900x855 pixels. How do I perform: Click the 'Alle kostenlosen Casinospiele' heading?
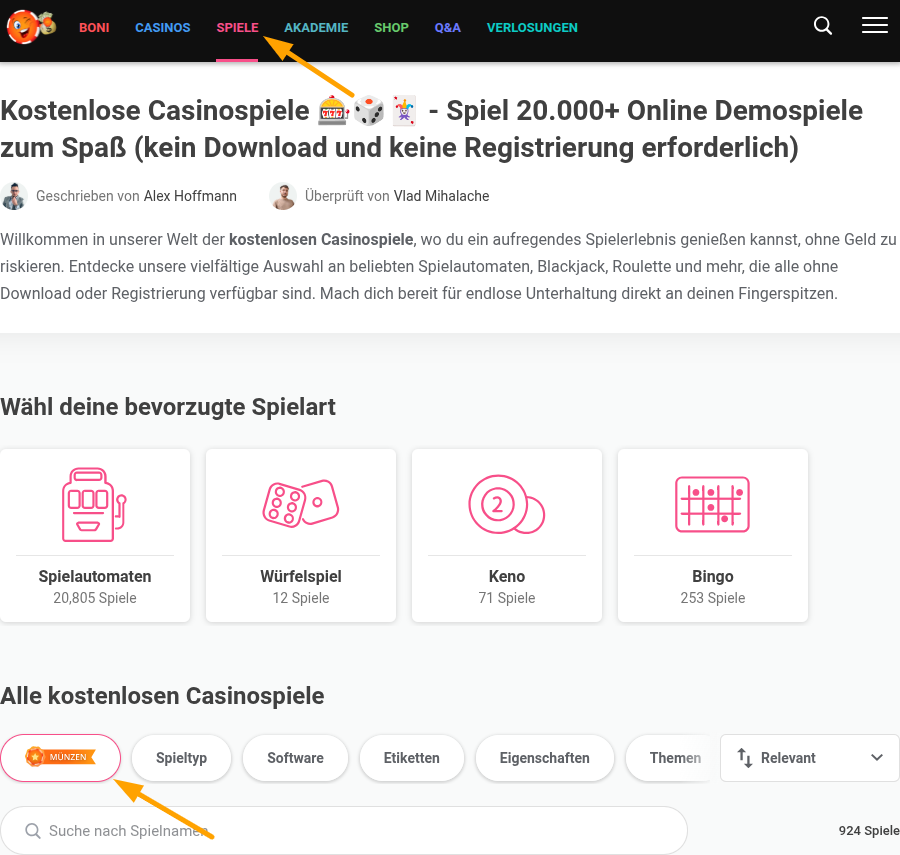click(x=162, y=696)
